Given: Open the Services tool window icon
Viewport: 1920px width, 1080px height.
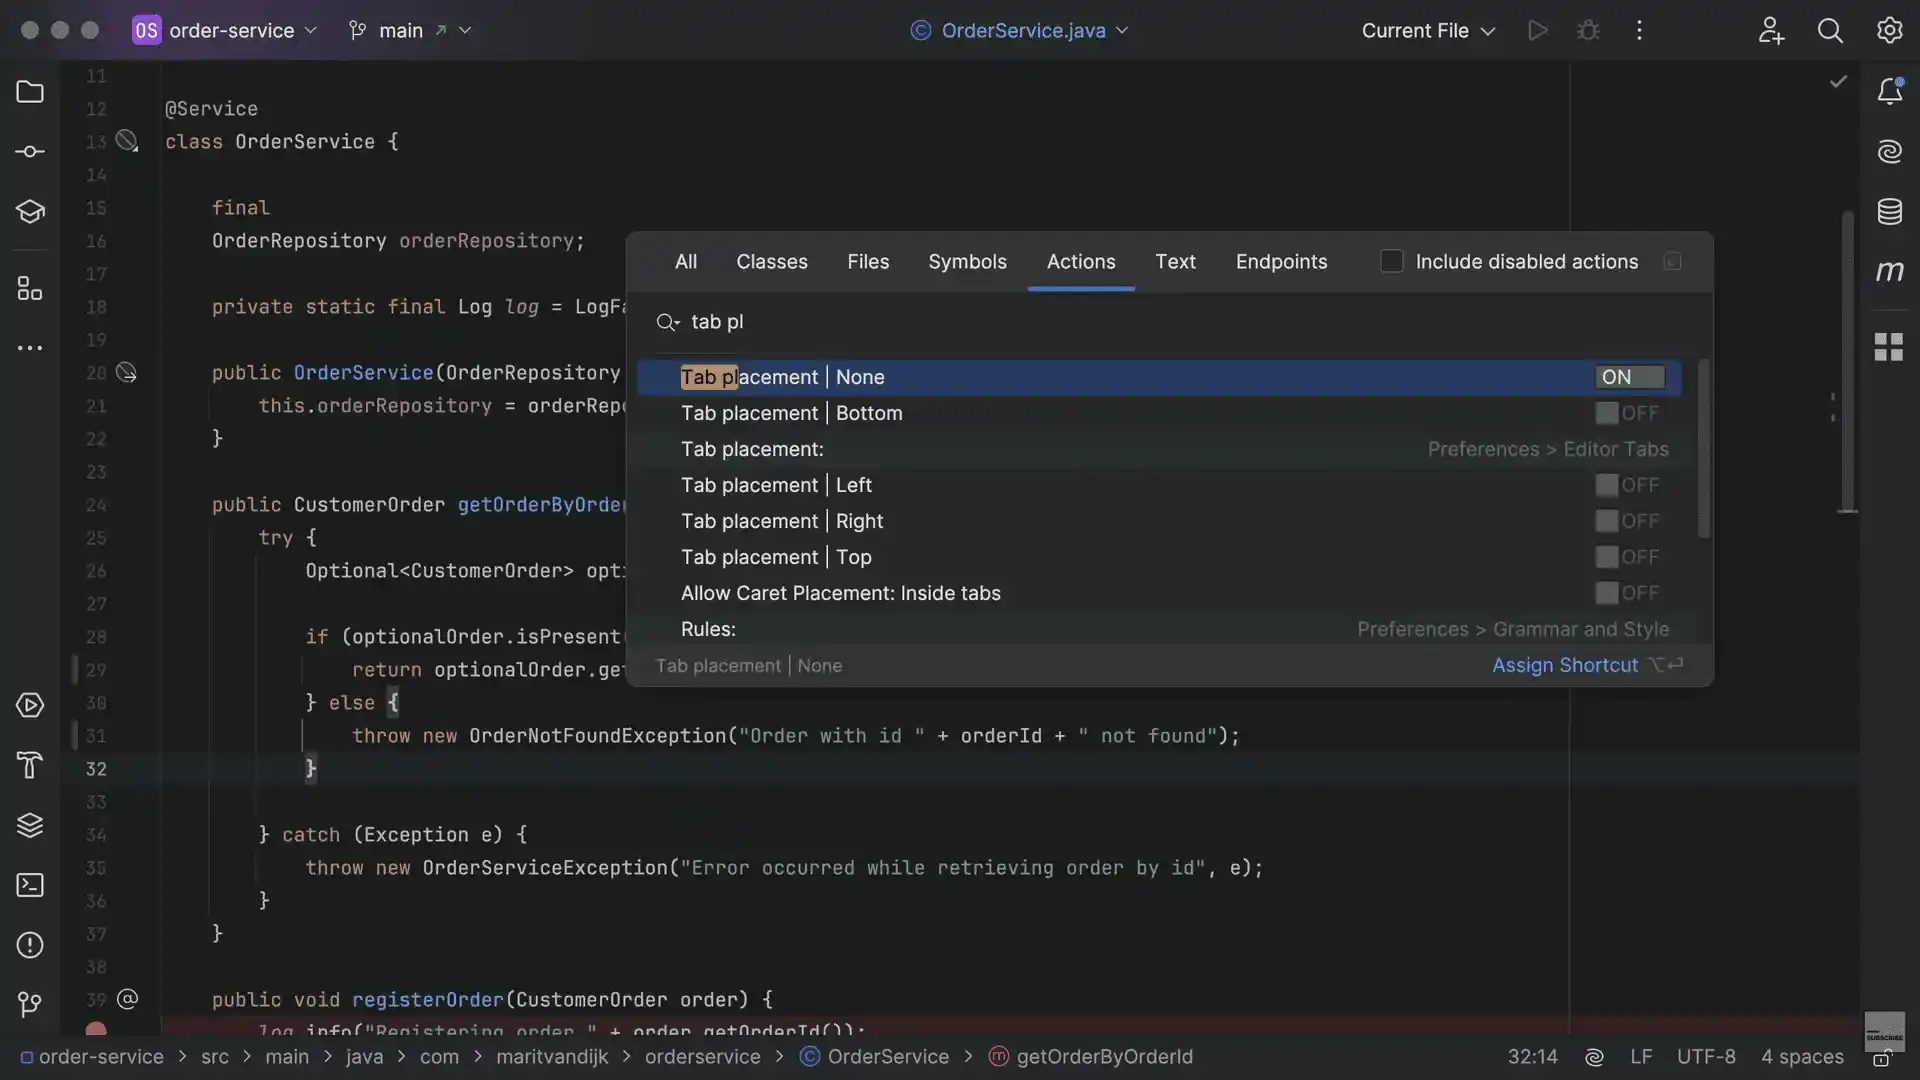Looking at the screenshot, I should [30, 705].
